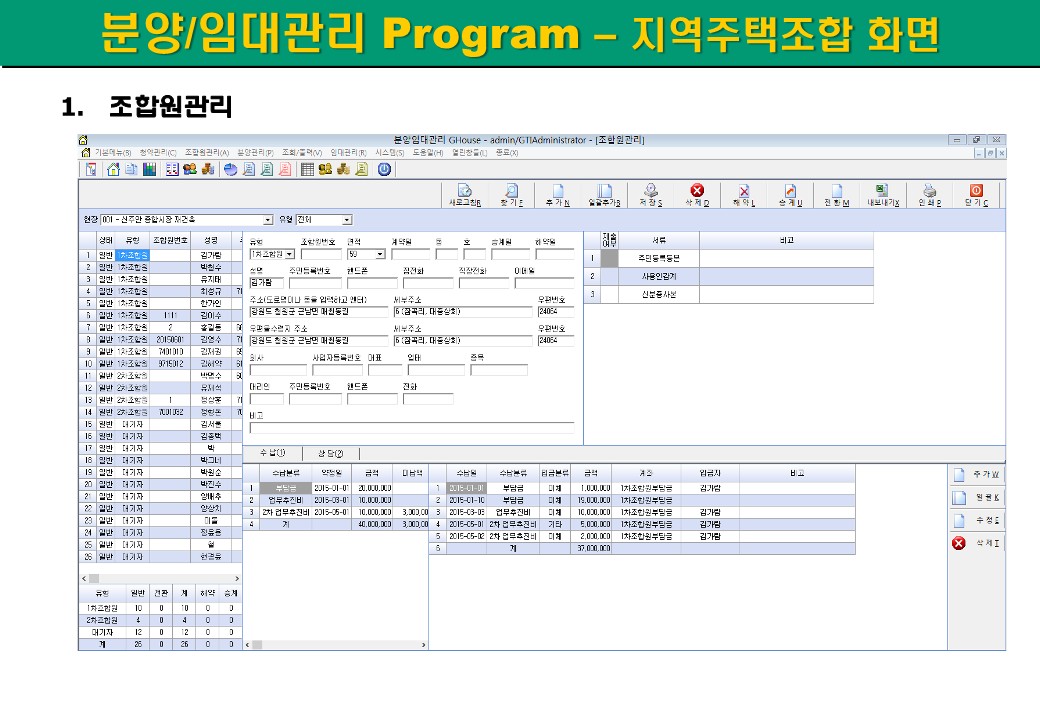Toggle submitted checkbox for 신분증사본 row
The image size is (1040, 720).
[609, 294]
